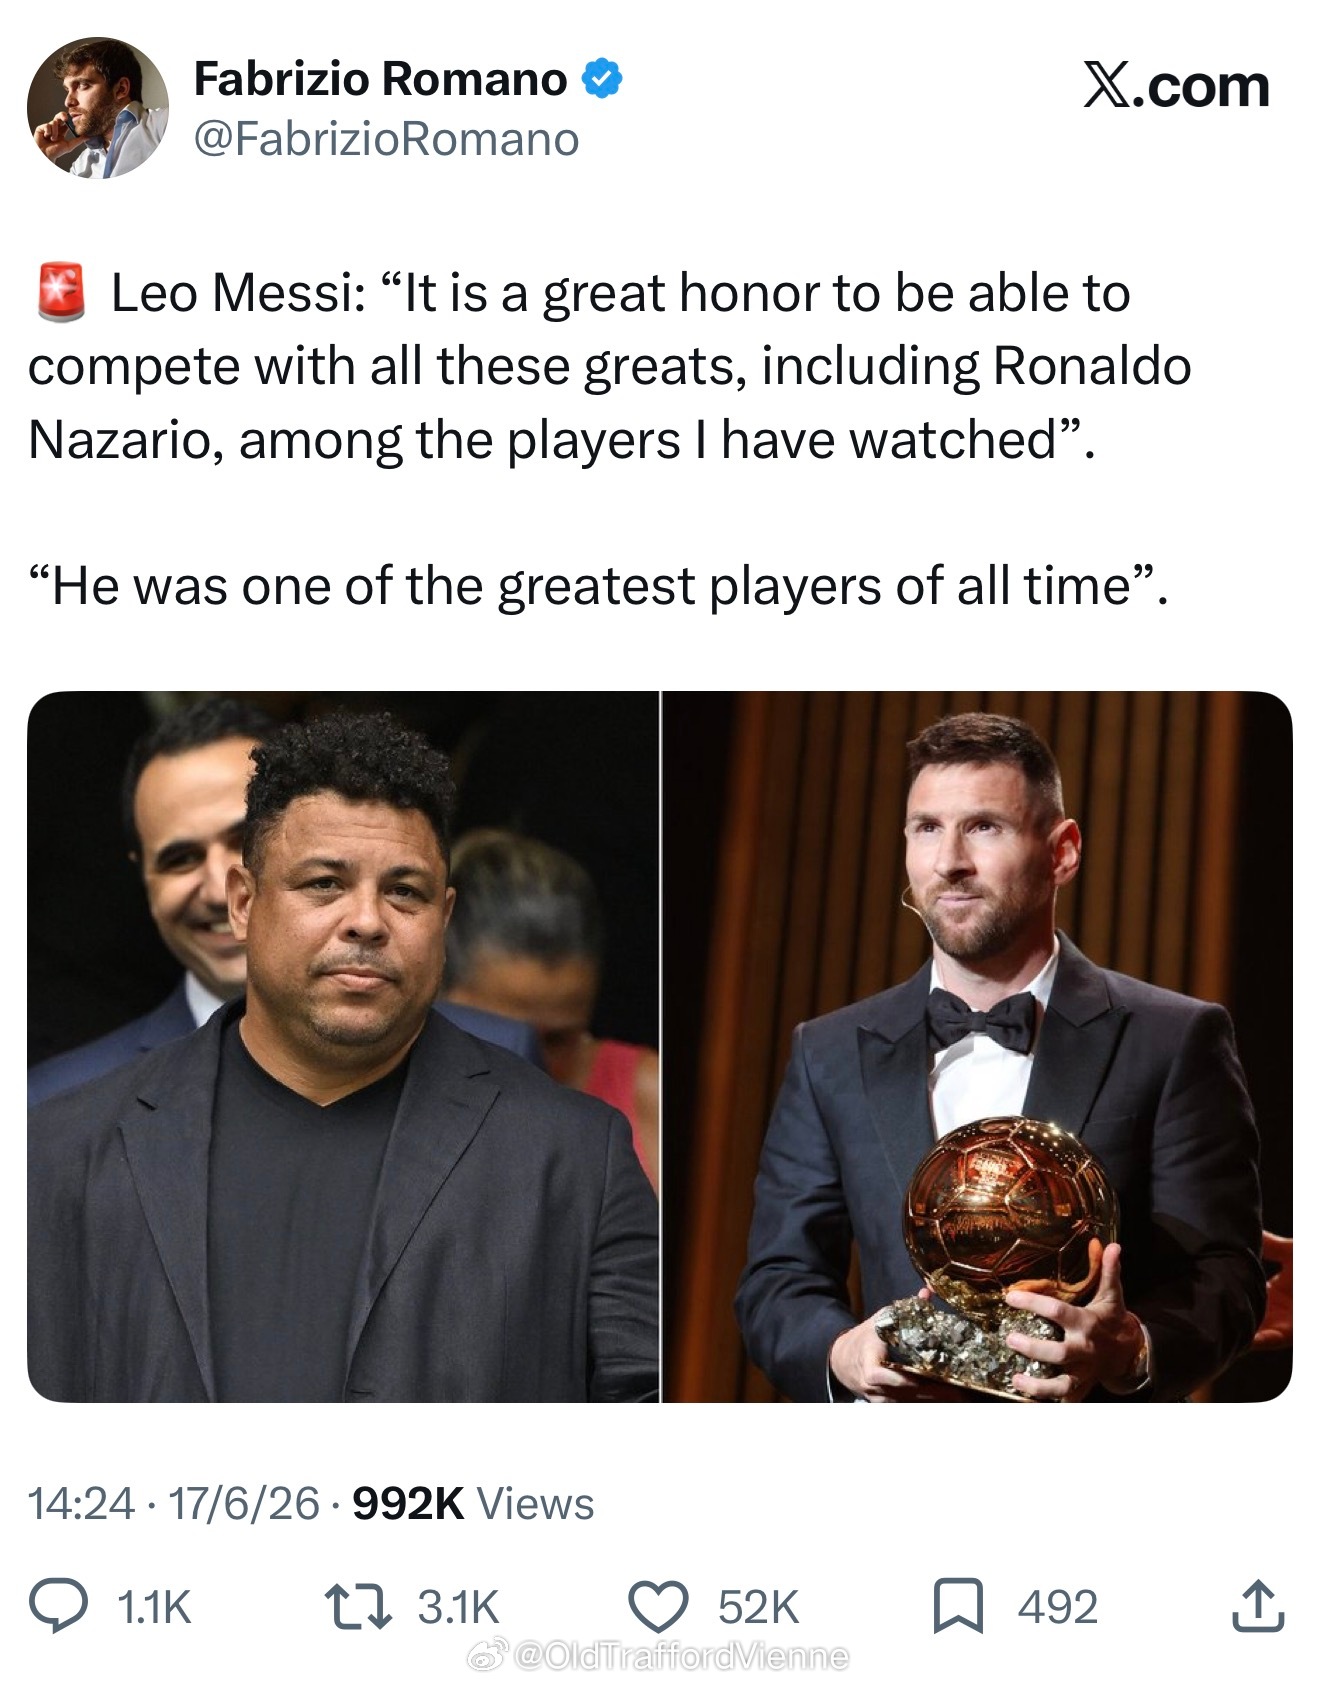The image size is (1320, 1684).
Task: Open the 992K Views count
Action: [x=473, y=1503]
